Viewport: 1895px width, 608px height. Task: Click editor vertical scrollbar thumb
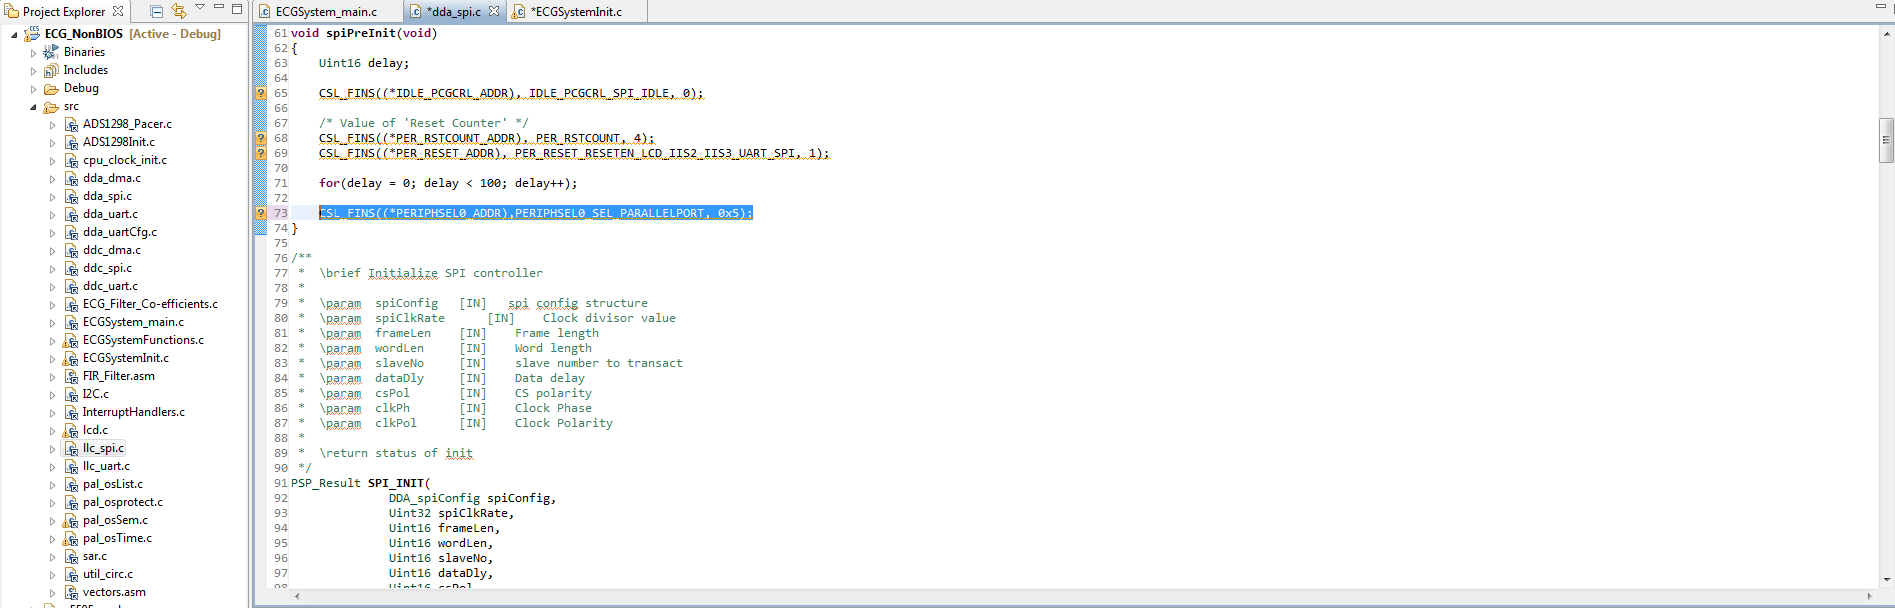[x=1886, y=140]
